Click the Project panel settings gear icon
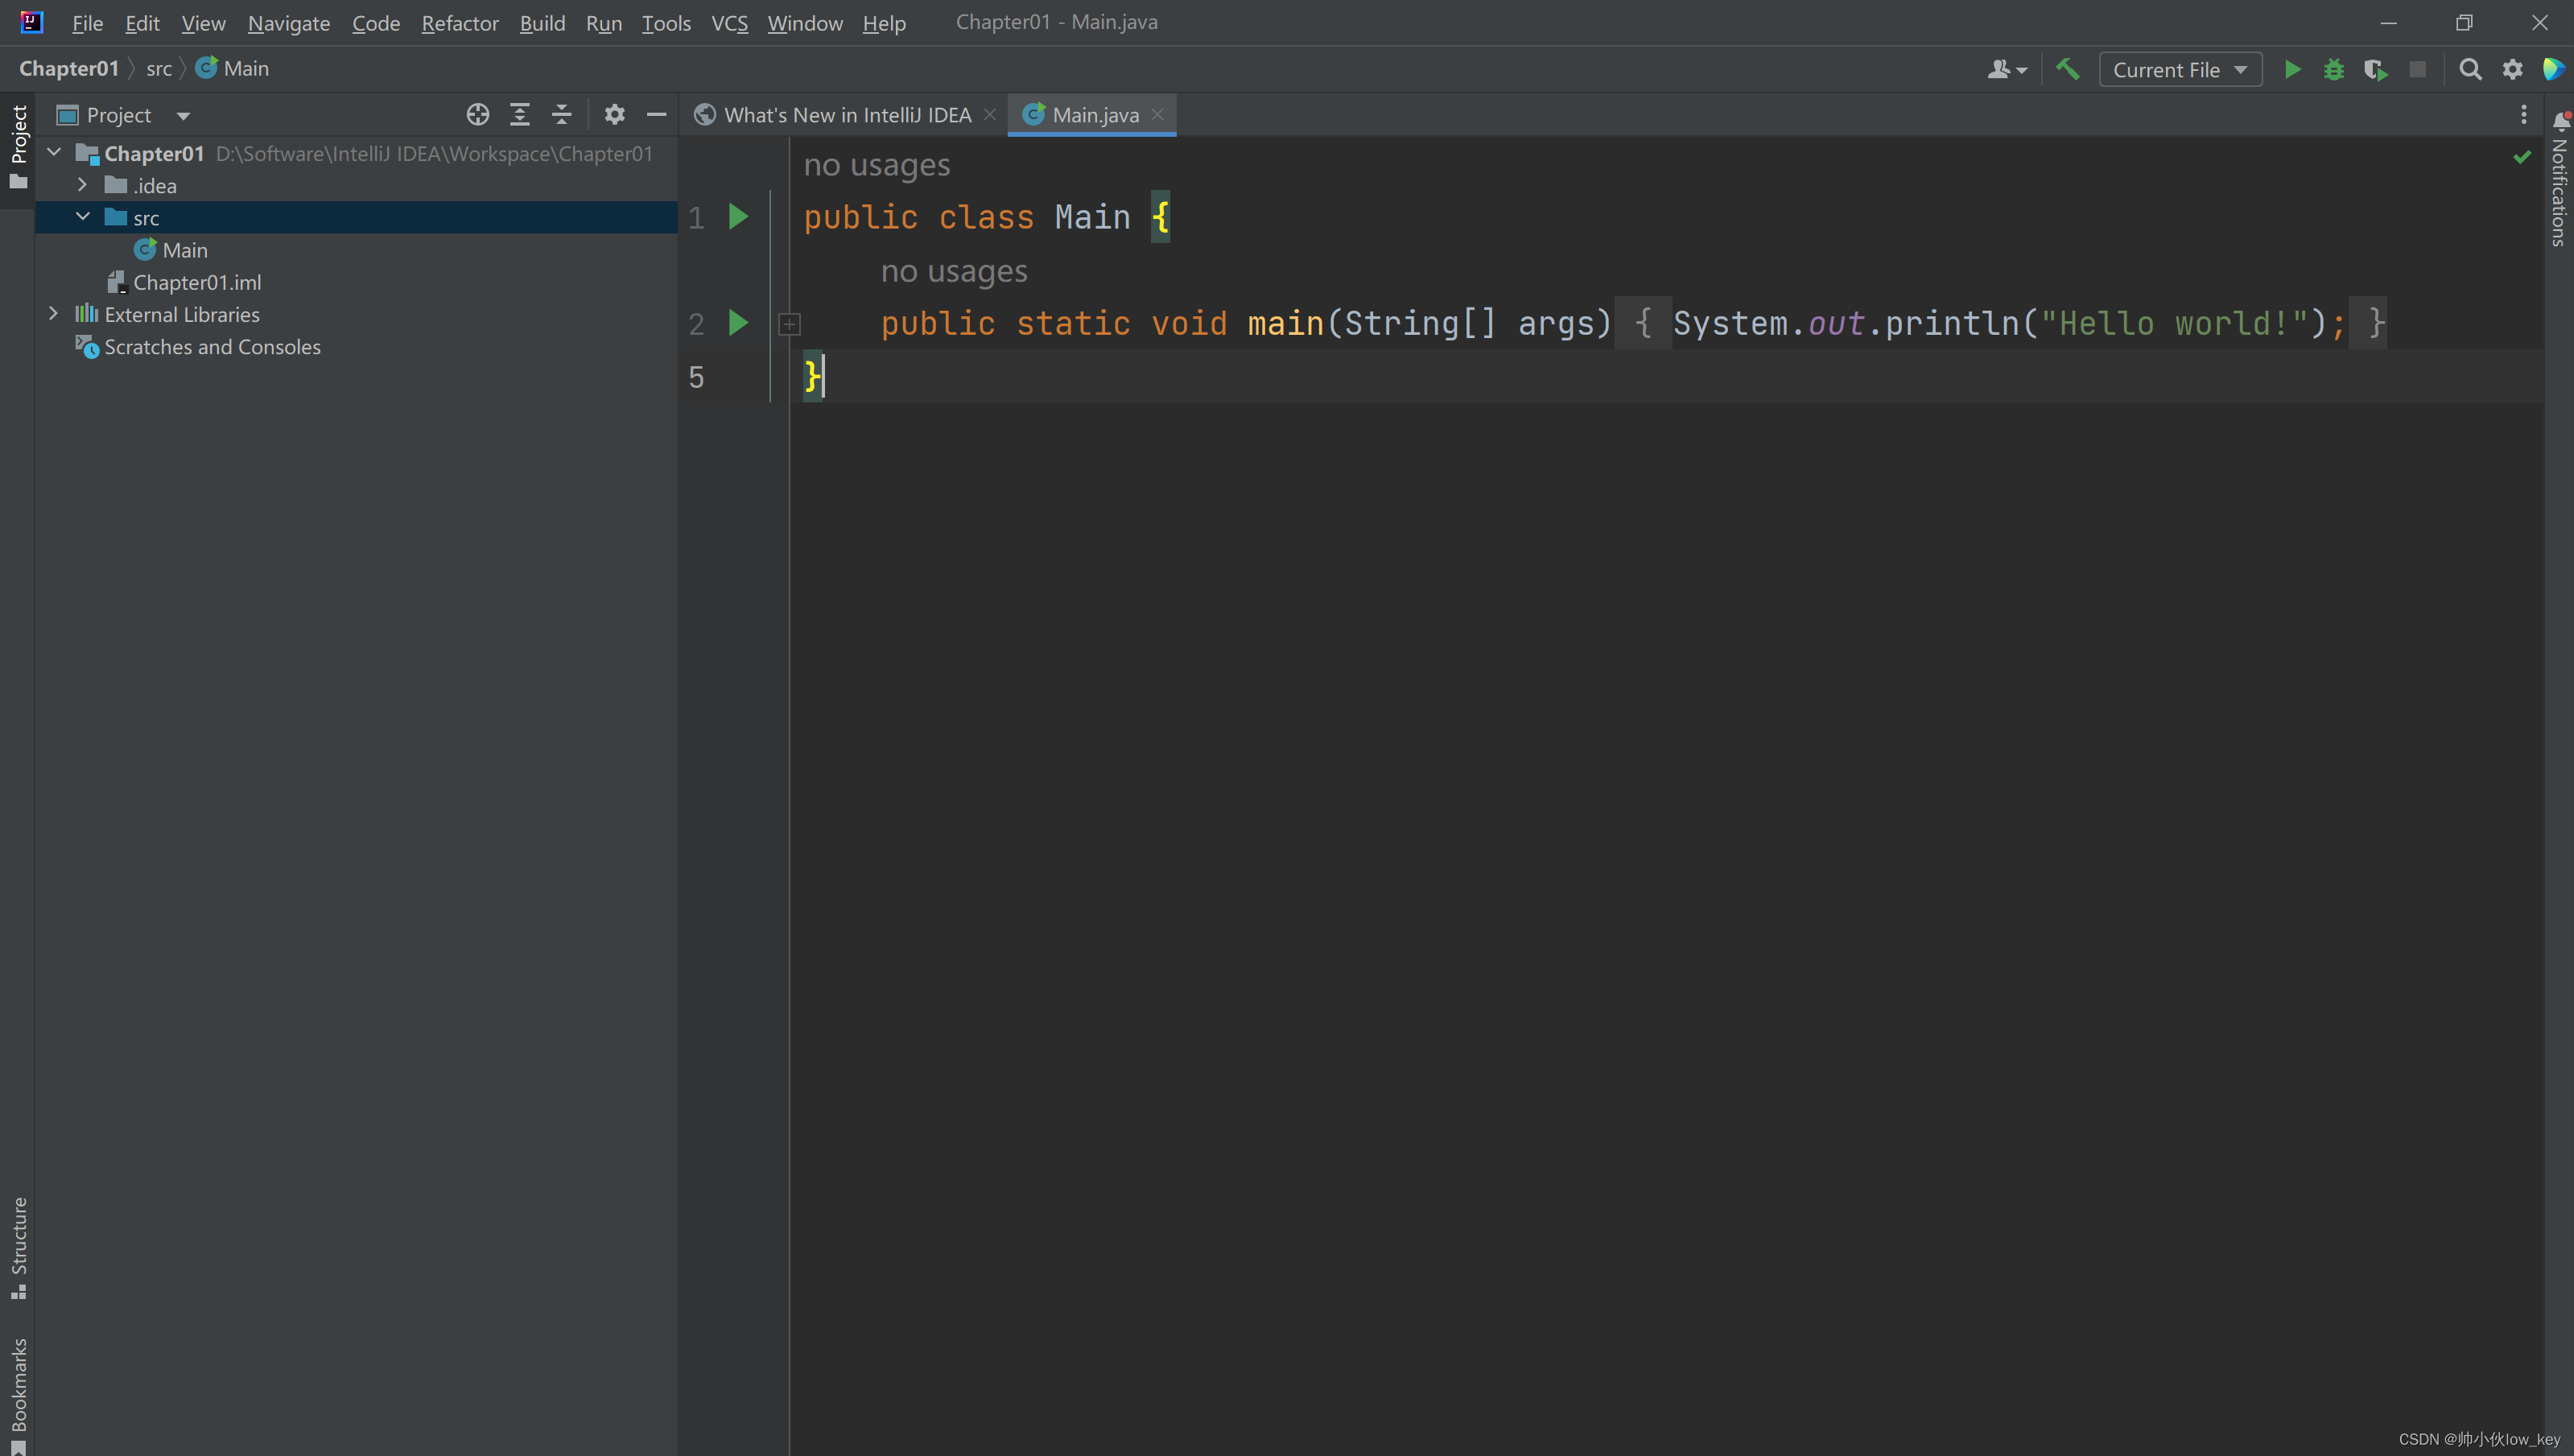The image size is (2574, 1456). [613, 115]
